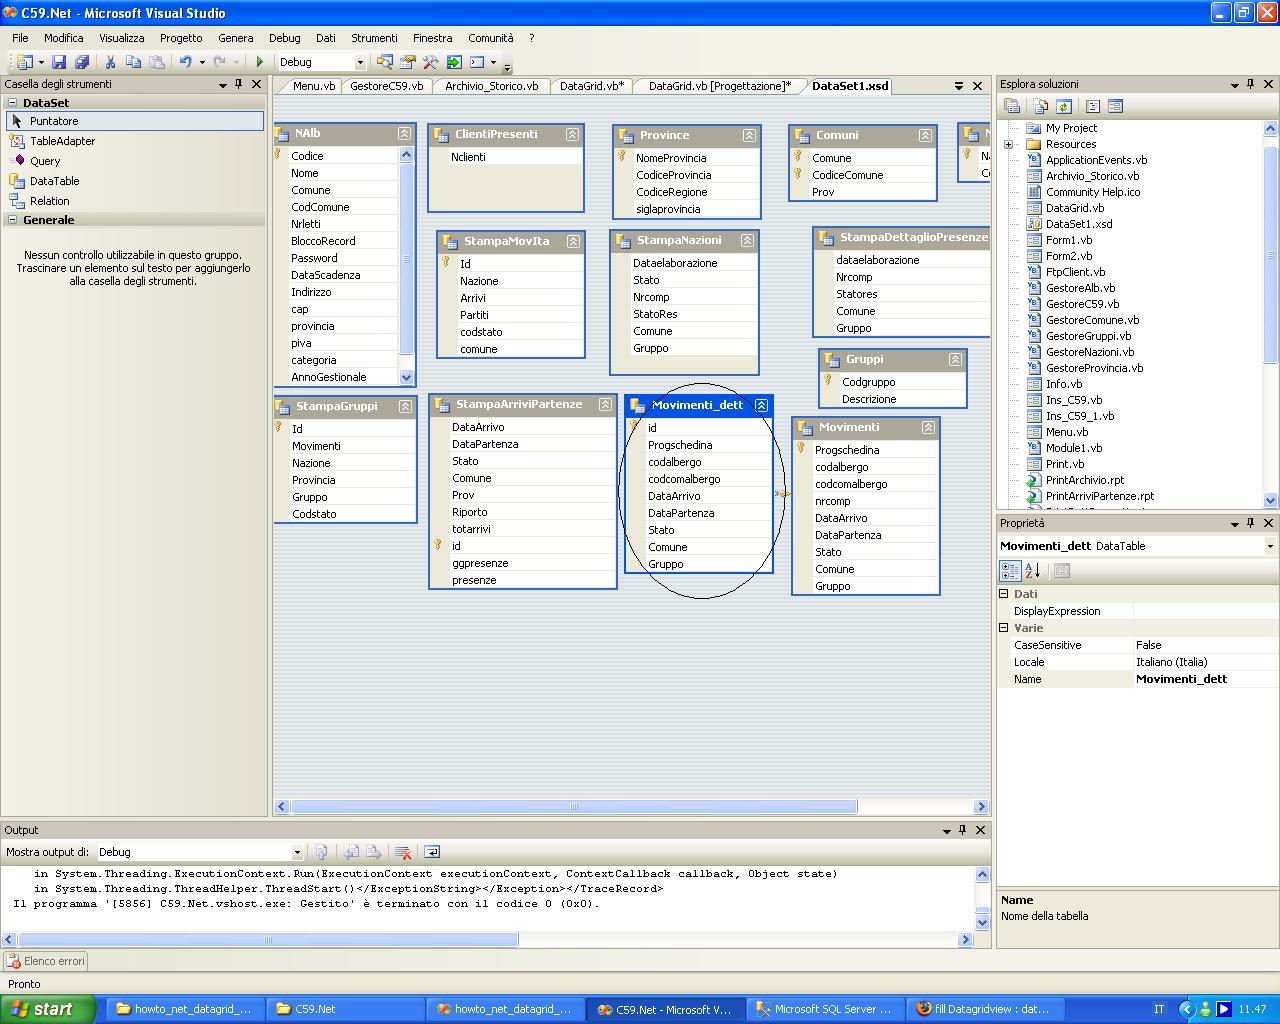Select the Relation toolbox item
The image size is (1280, 1024).
pyautogui.click(x=49, y=201)
